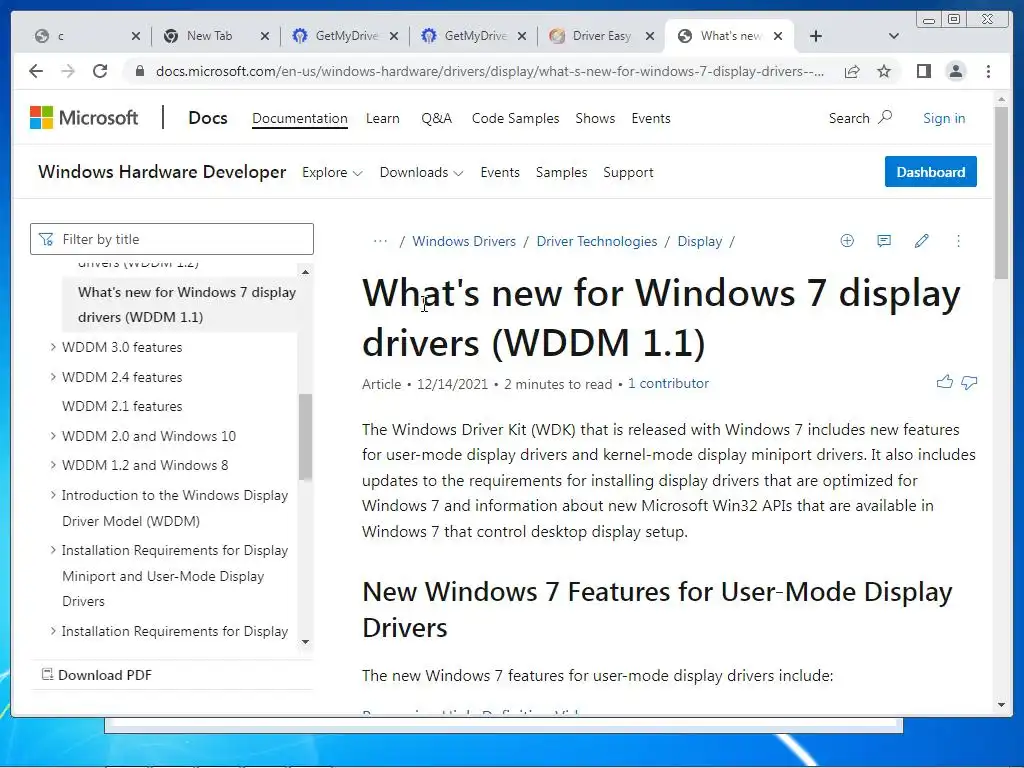Viewport: 1024px width, 768px height.
Task: Bookmark the page with the star icon
Action: tap(884, 71)
